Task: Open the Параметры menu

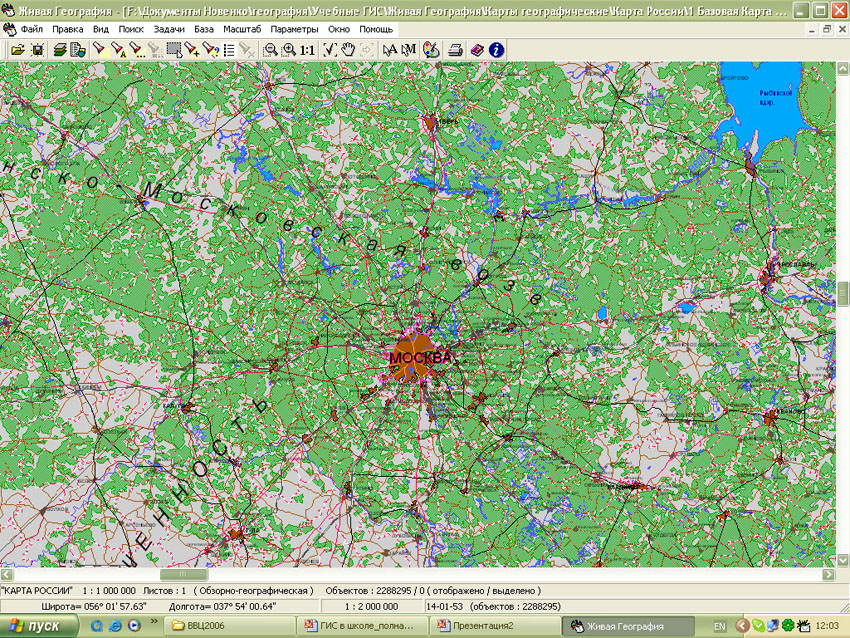Action: [x=294, y=29]
